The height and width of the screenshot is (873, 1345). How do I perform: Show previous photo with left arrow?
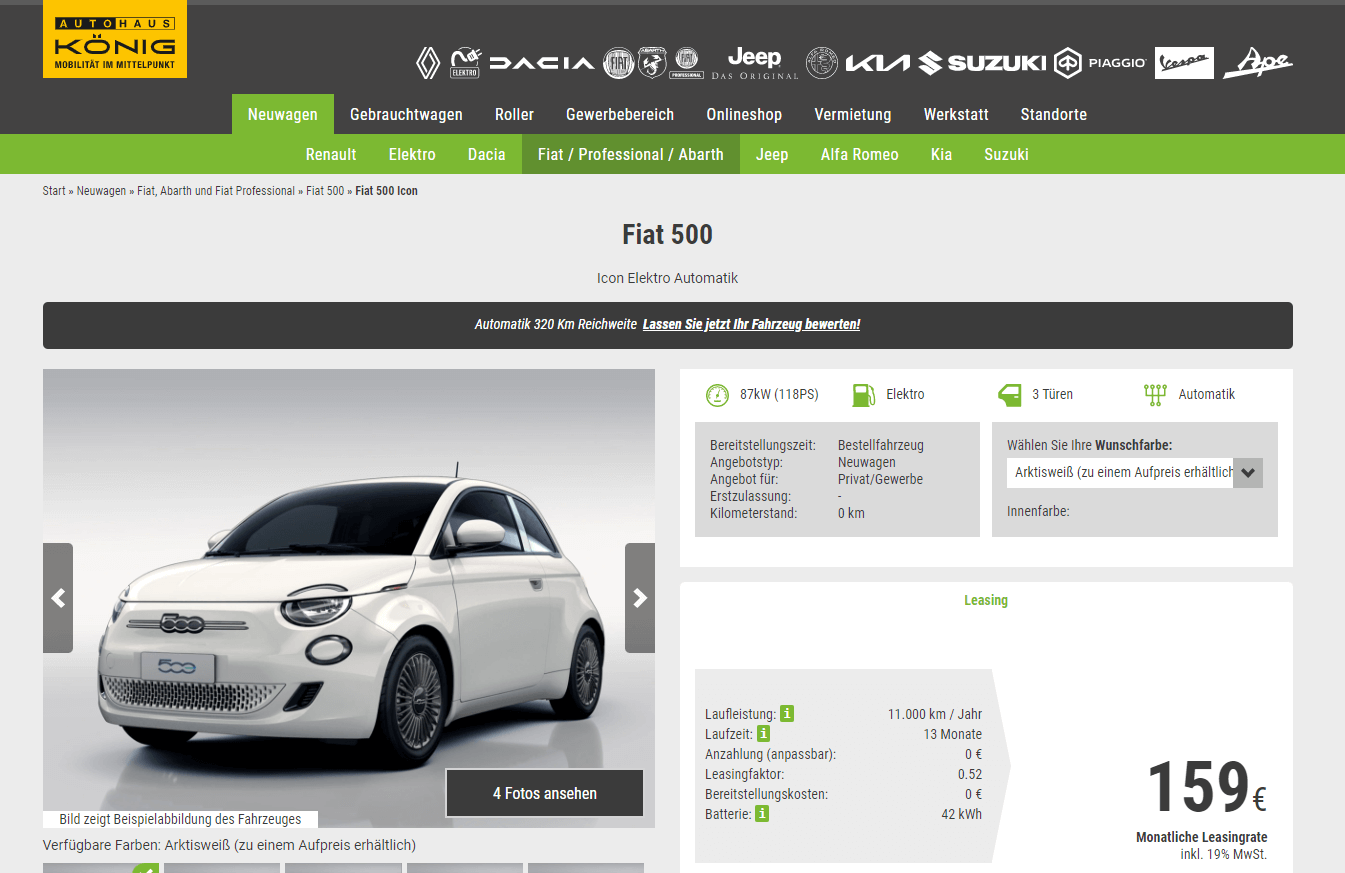pyautogui.click(x=58, y=598)
